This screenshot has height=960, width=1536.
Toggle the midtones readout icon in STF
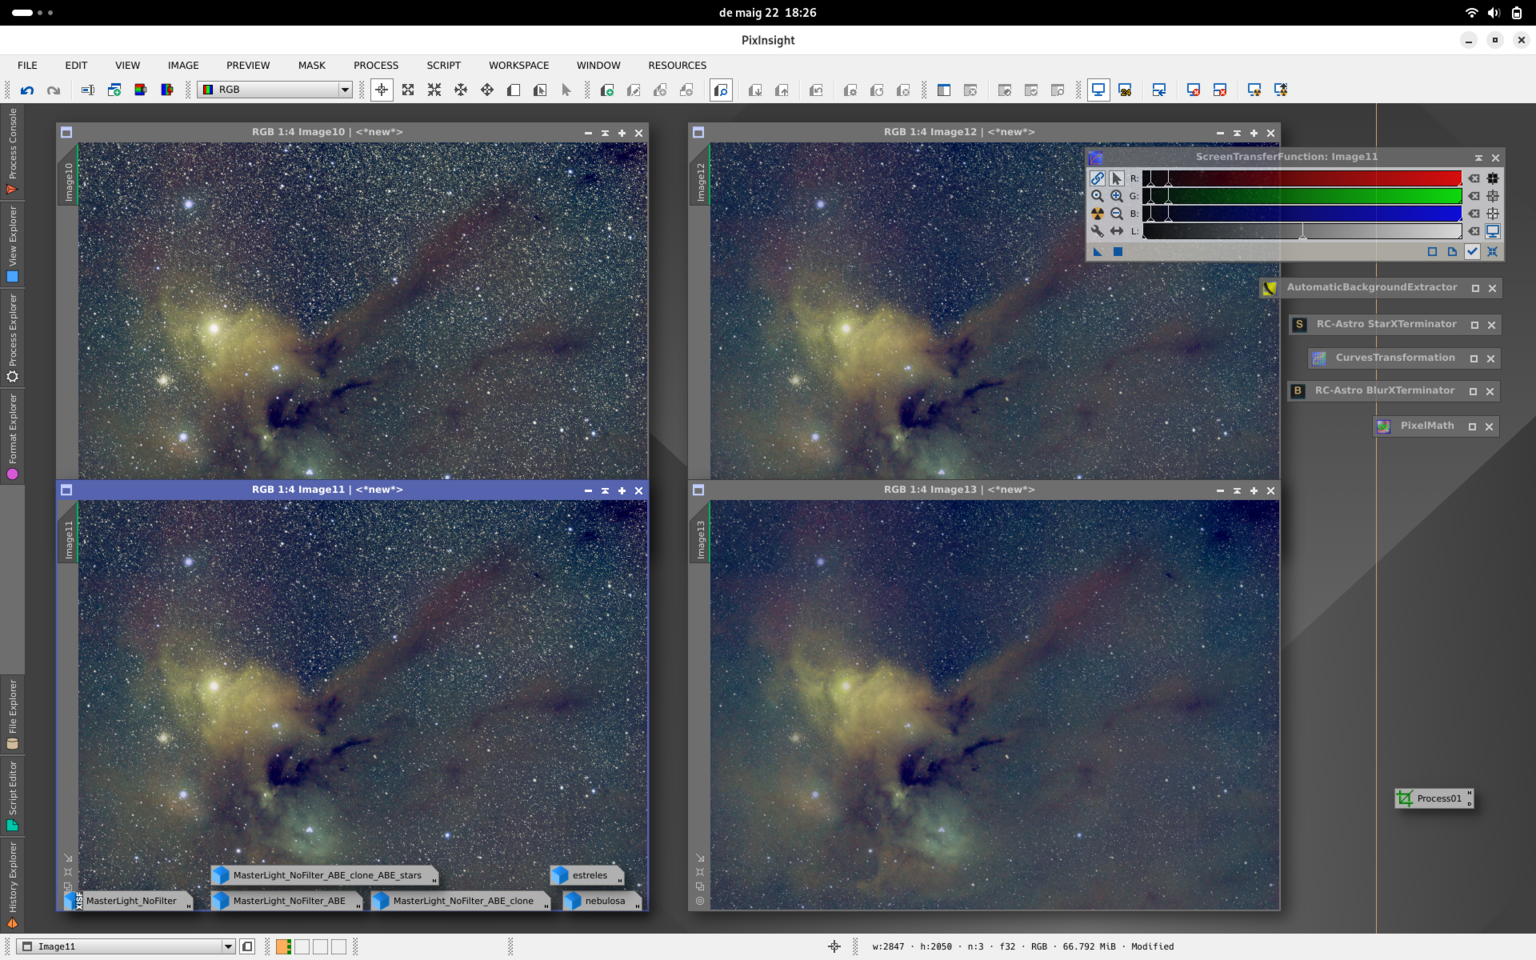click(x=1493, y=196)
